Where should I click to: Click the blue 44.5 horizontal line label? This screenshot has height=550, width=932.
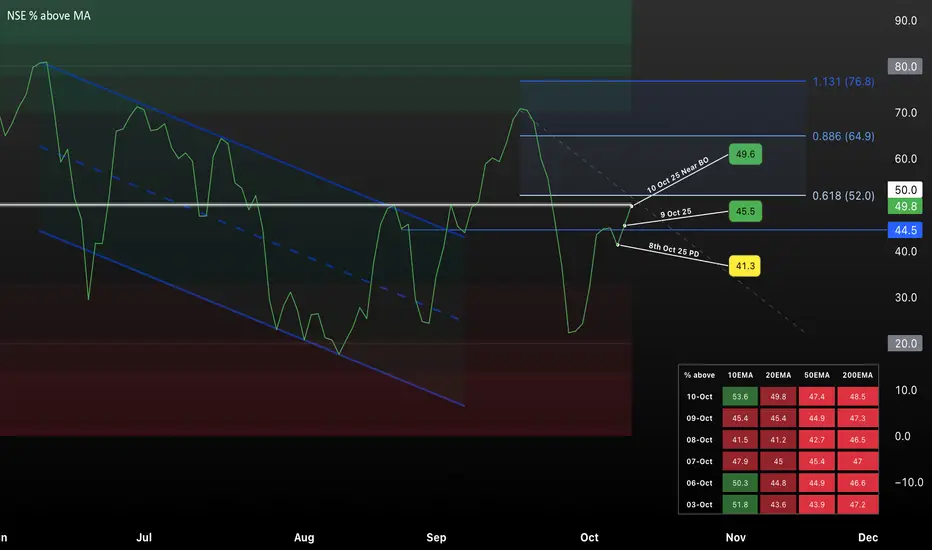[905, 230]
